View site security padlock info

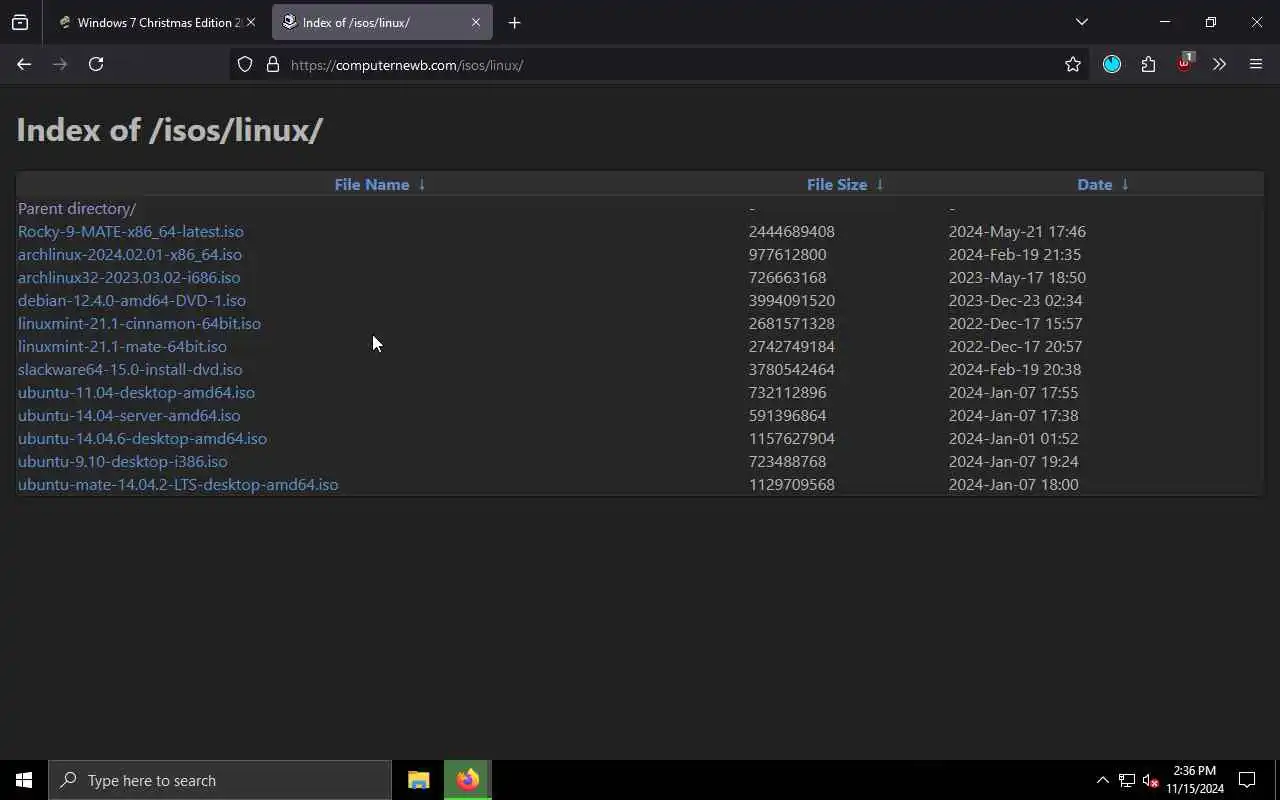coord(273,65)
